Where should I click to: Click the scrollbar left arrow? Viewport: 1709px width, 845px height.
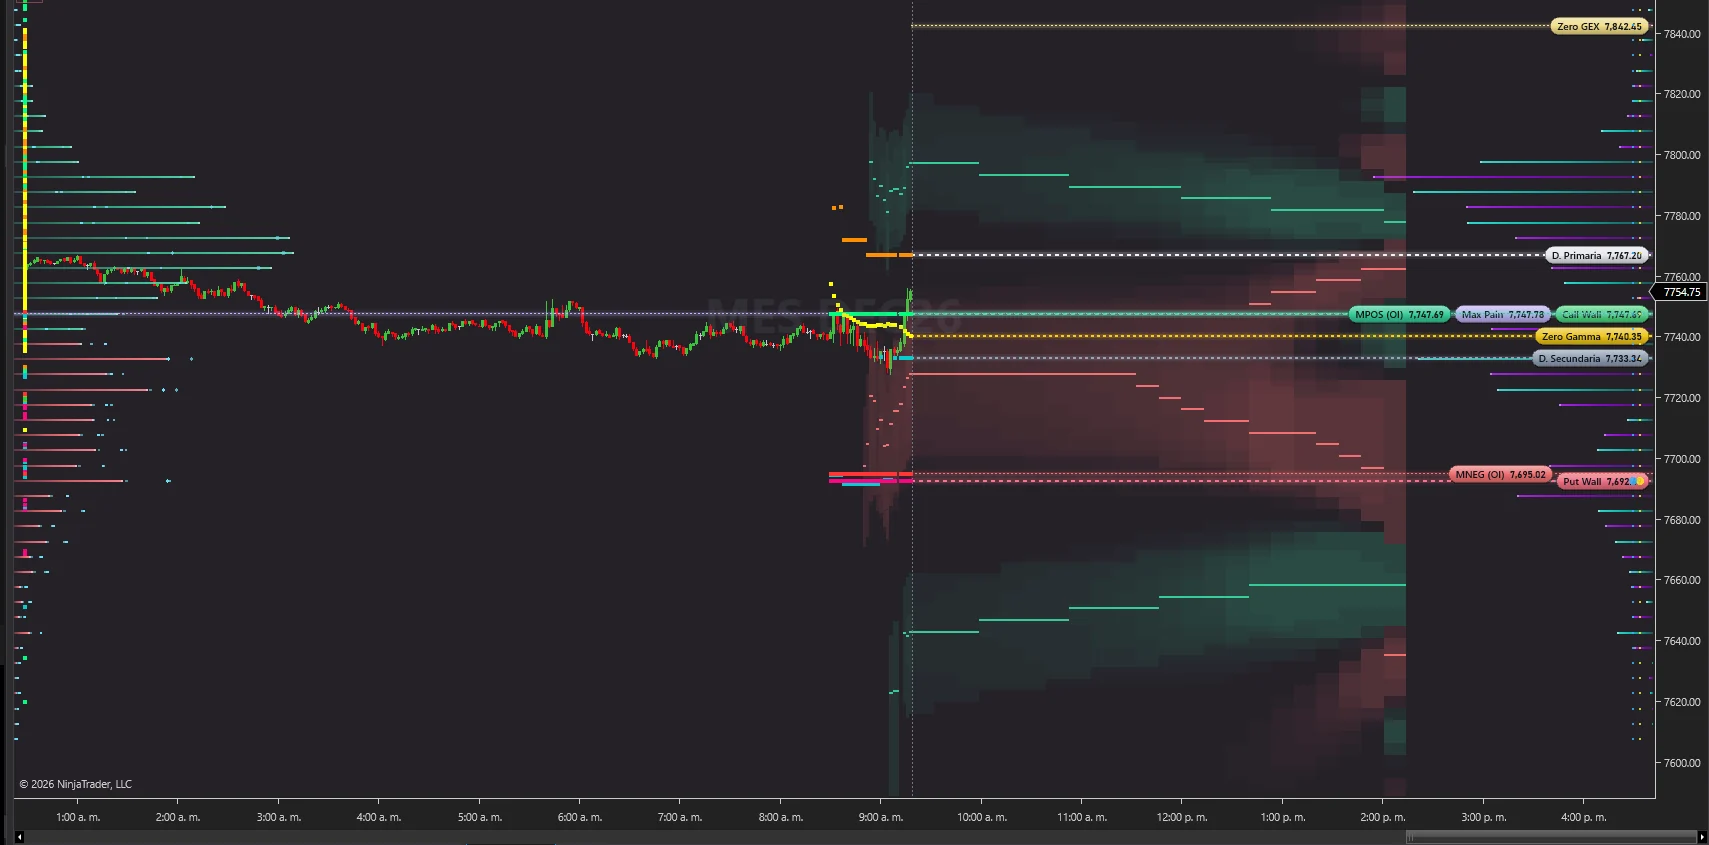[x=19, y=837]
